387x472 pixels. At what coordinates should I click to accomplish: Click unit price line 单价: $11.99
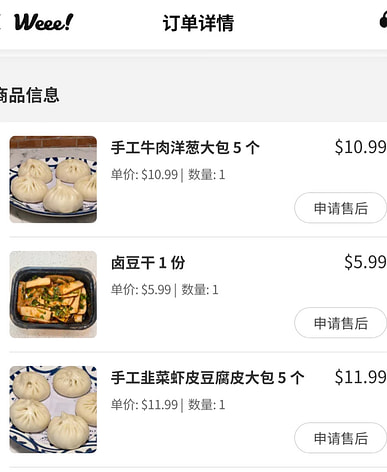tap(144, 405)
